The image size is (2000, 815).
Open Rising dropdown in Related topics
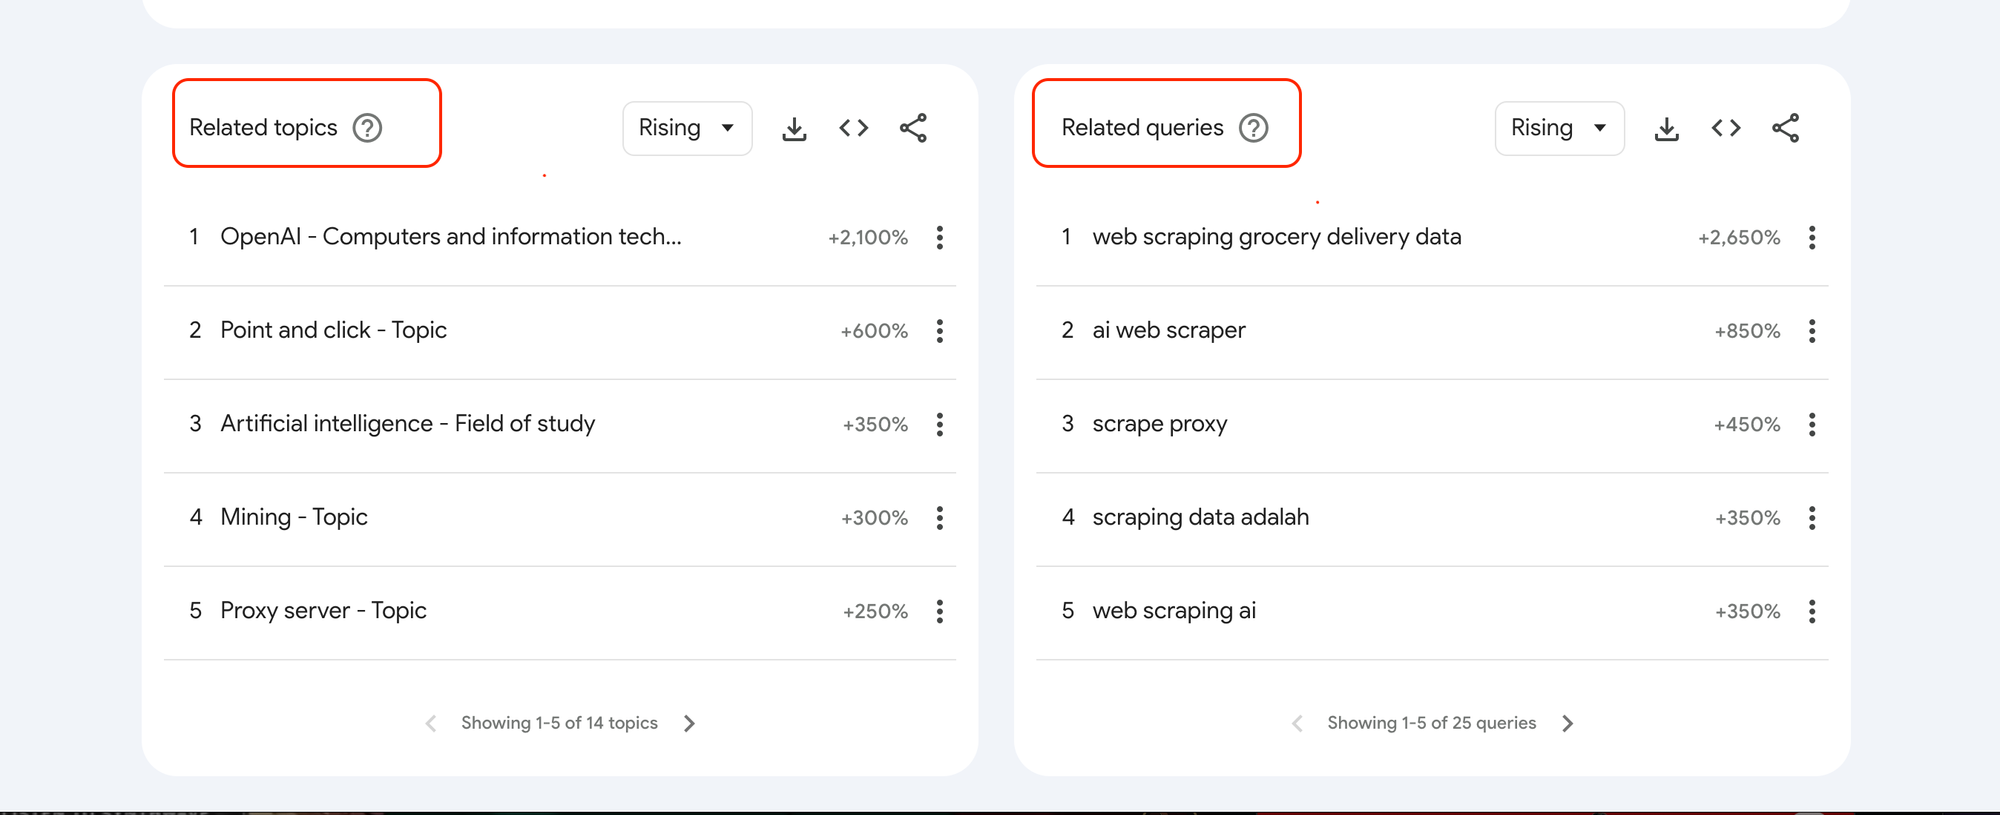pos(687,128)
